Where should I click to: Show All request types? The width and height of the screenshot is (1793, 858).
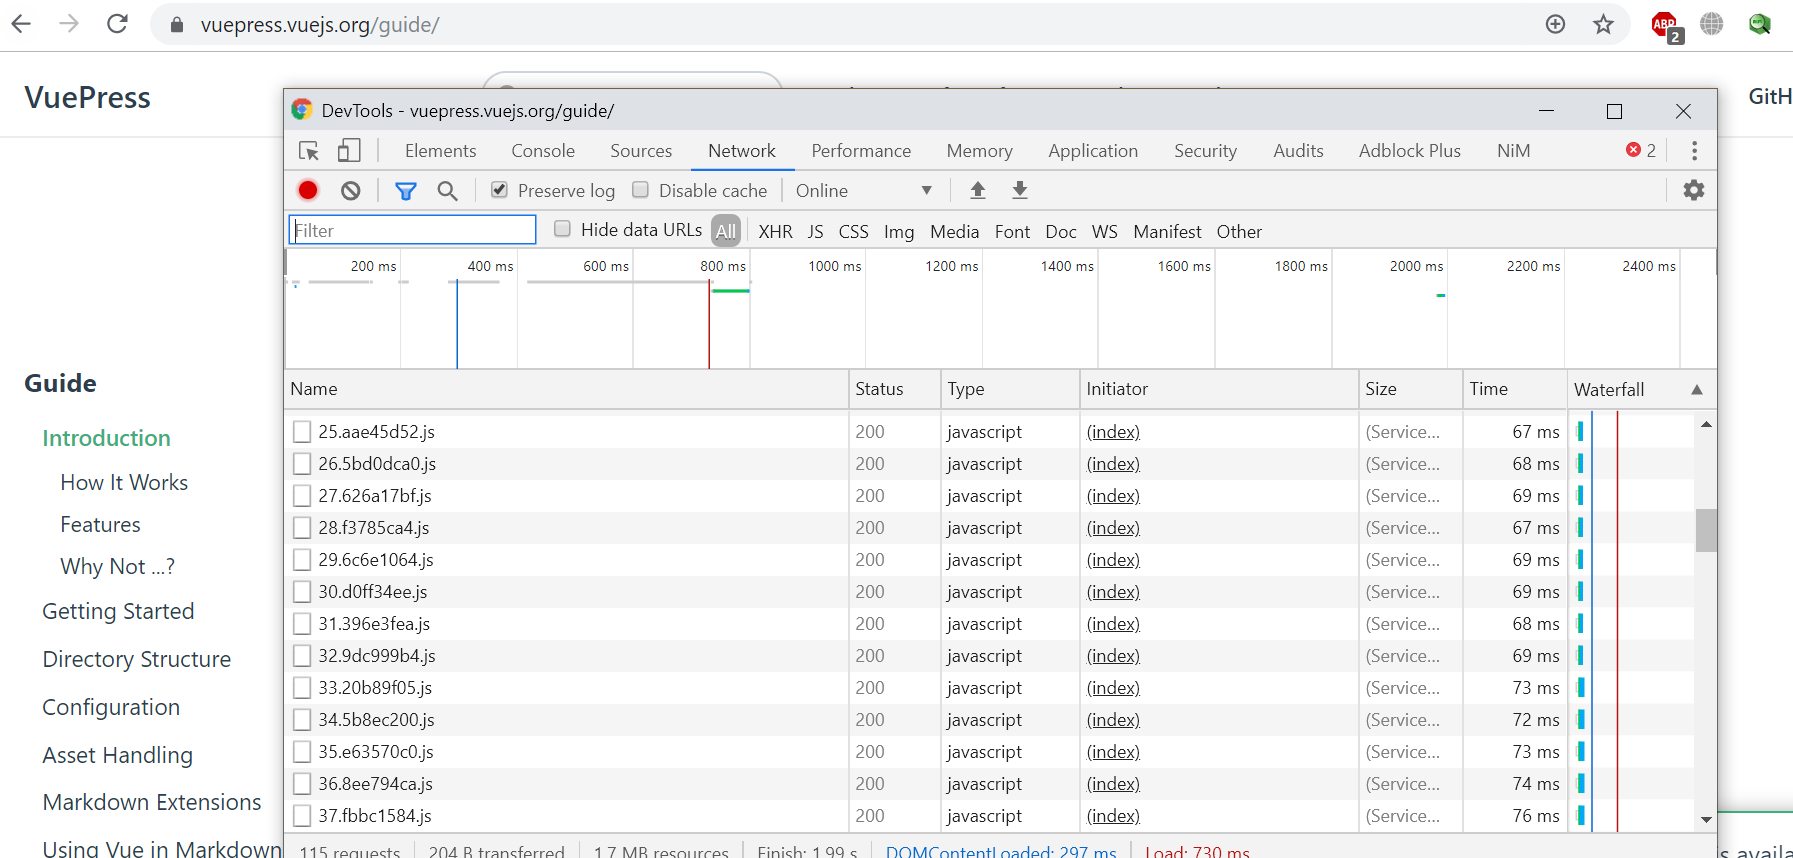(726, 232)
